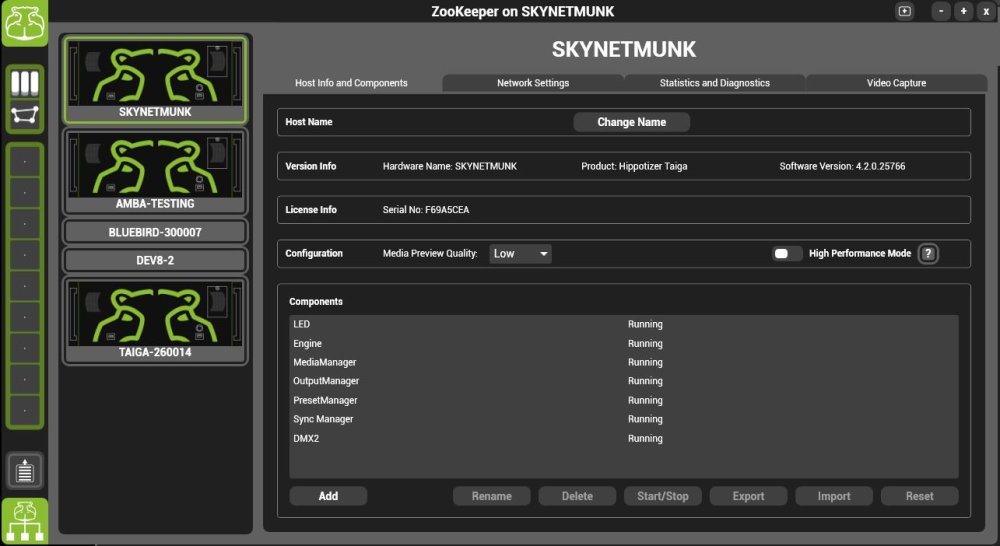
Task: Switch to Network Settings tab
Action: tap(533, 83)
